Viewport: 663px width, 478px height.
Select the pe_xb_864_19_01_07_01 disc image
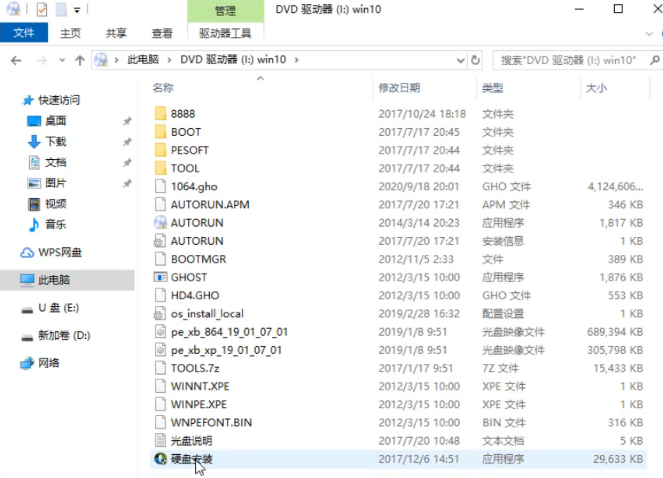[x=228, y=332]
